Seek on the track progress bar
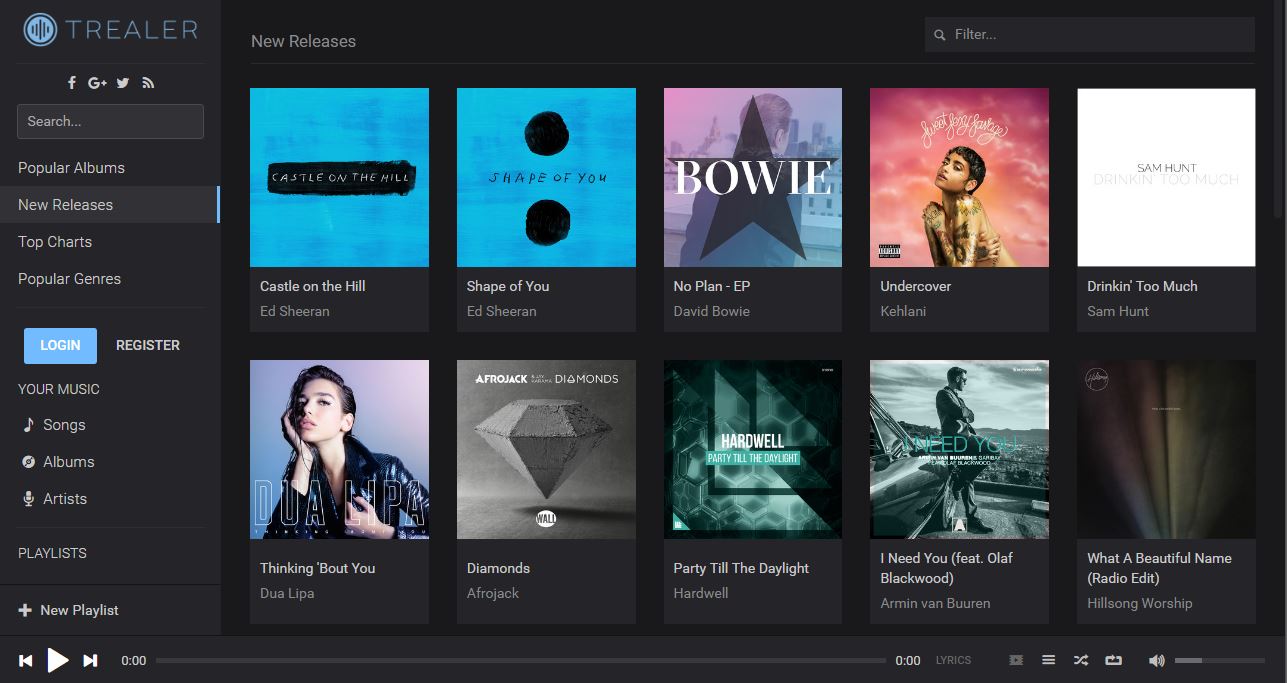 coord(521,660)
